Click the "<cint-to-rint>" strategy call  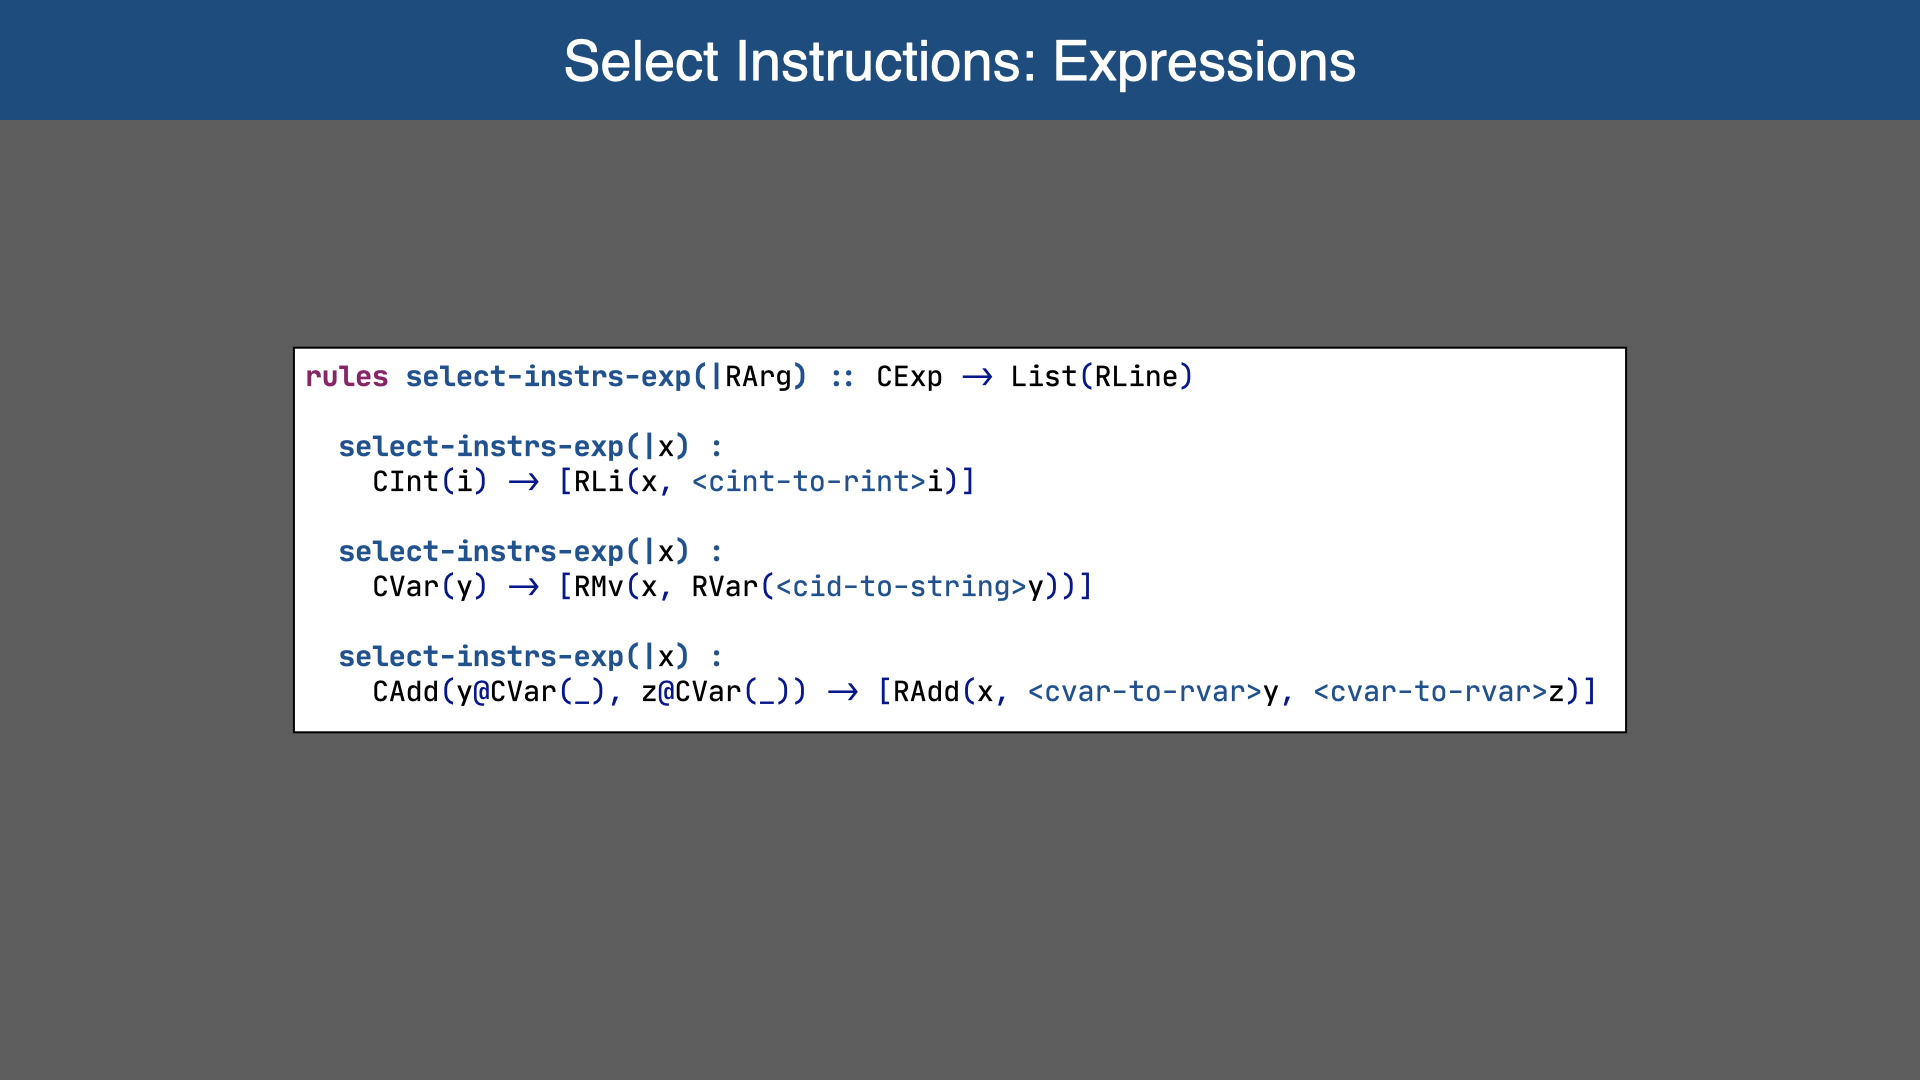point(808,482)
